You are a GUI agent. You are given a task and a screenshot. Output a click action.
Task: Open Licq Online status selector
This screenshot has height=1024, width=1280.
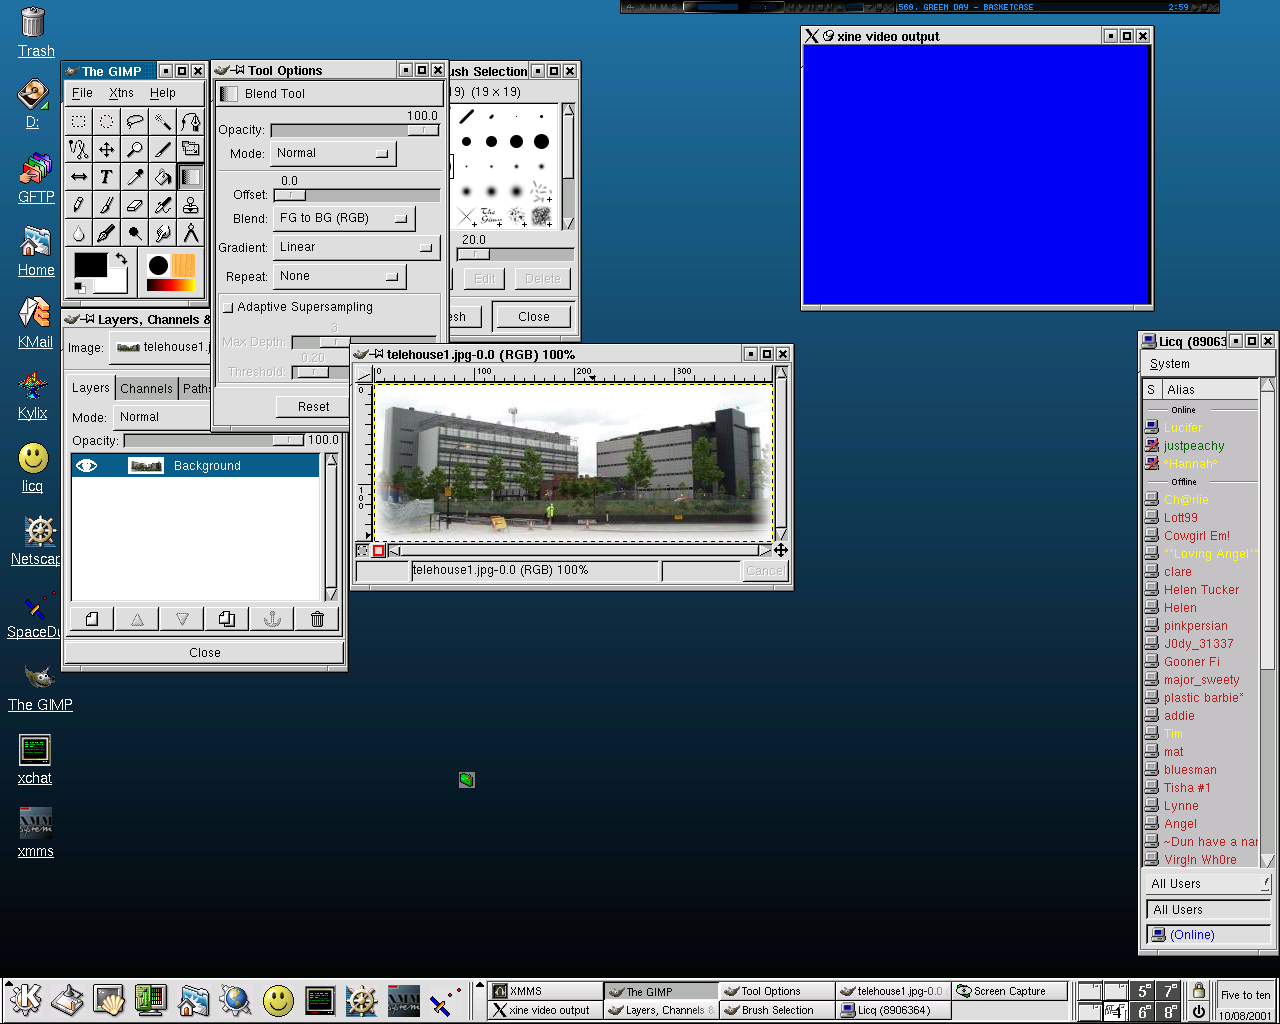point(1208,935)
